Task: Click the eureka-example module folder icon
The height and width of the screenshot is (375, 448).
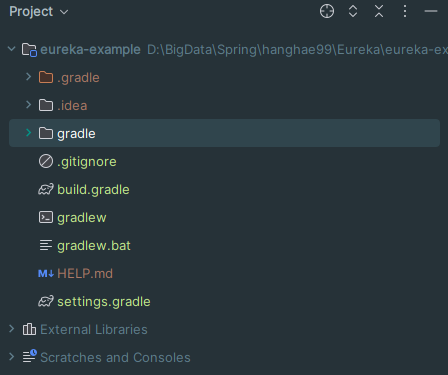Action: [29, 50]
